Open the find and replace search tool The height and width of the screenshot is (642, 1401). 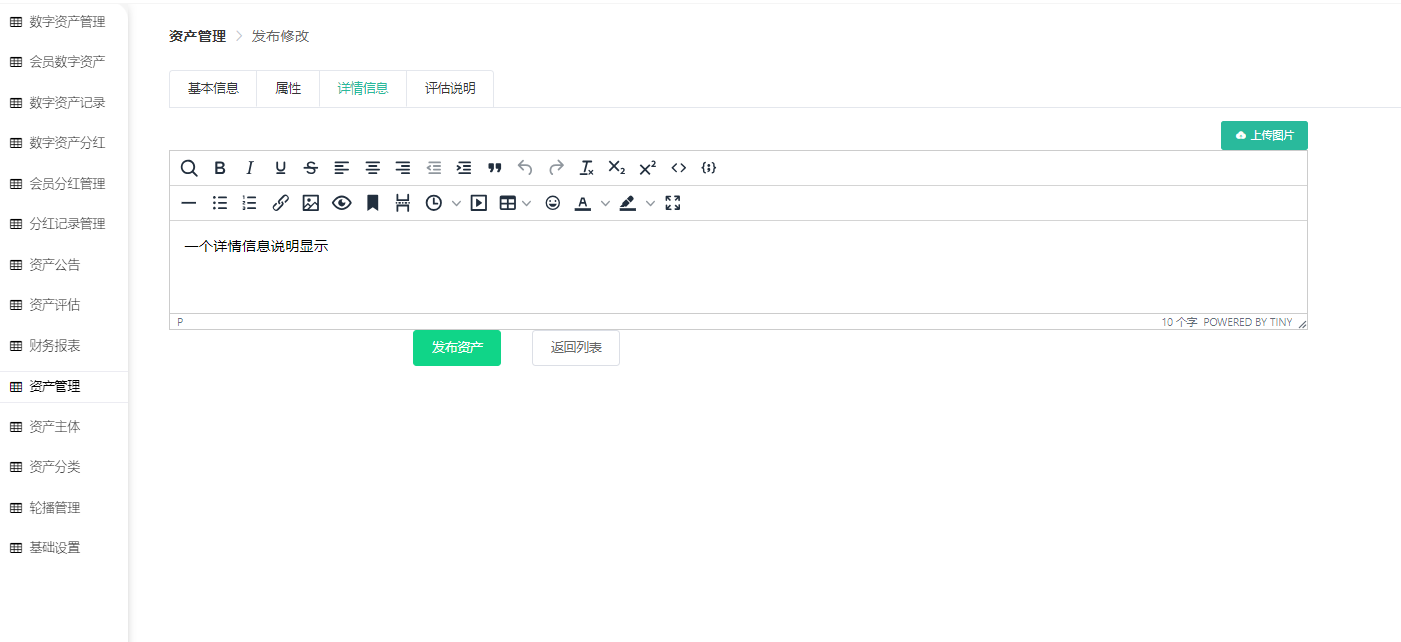click(x=189, y=168)
